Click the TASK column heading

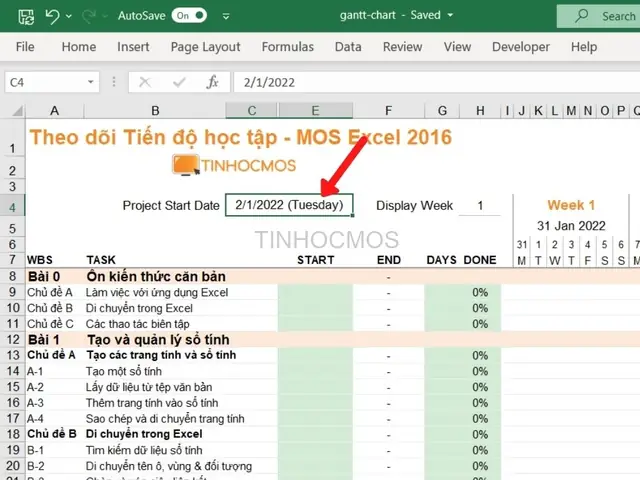click(x=101, y=260)
